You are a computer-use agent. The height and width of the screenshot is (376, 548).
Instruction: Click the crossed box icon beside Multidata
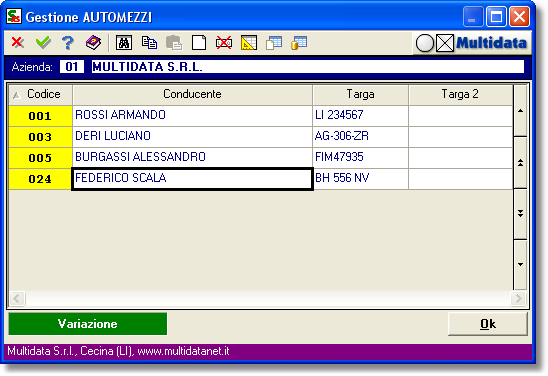(x=445, y=43)
